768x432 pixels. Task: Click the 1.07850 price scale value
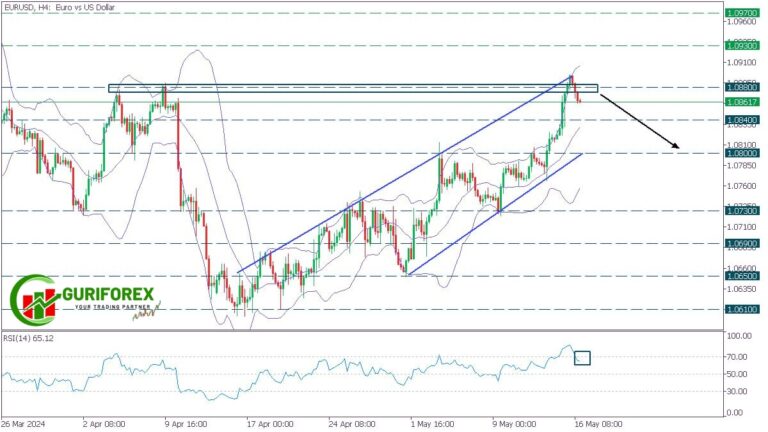pos(742,166)
